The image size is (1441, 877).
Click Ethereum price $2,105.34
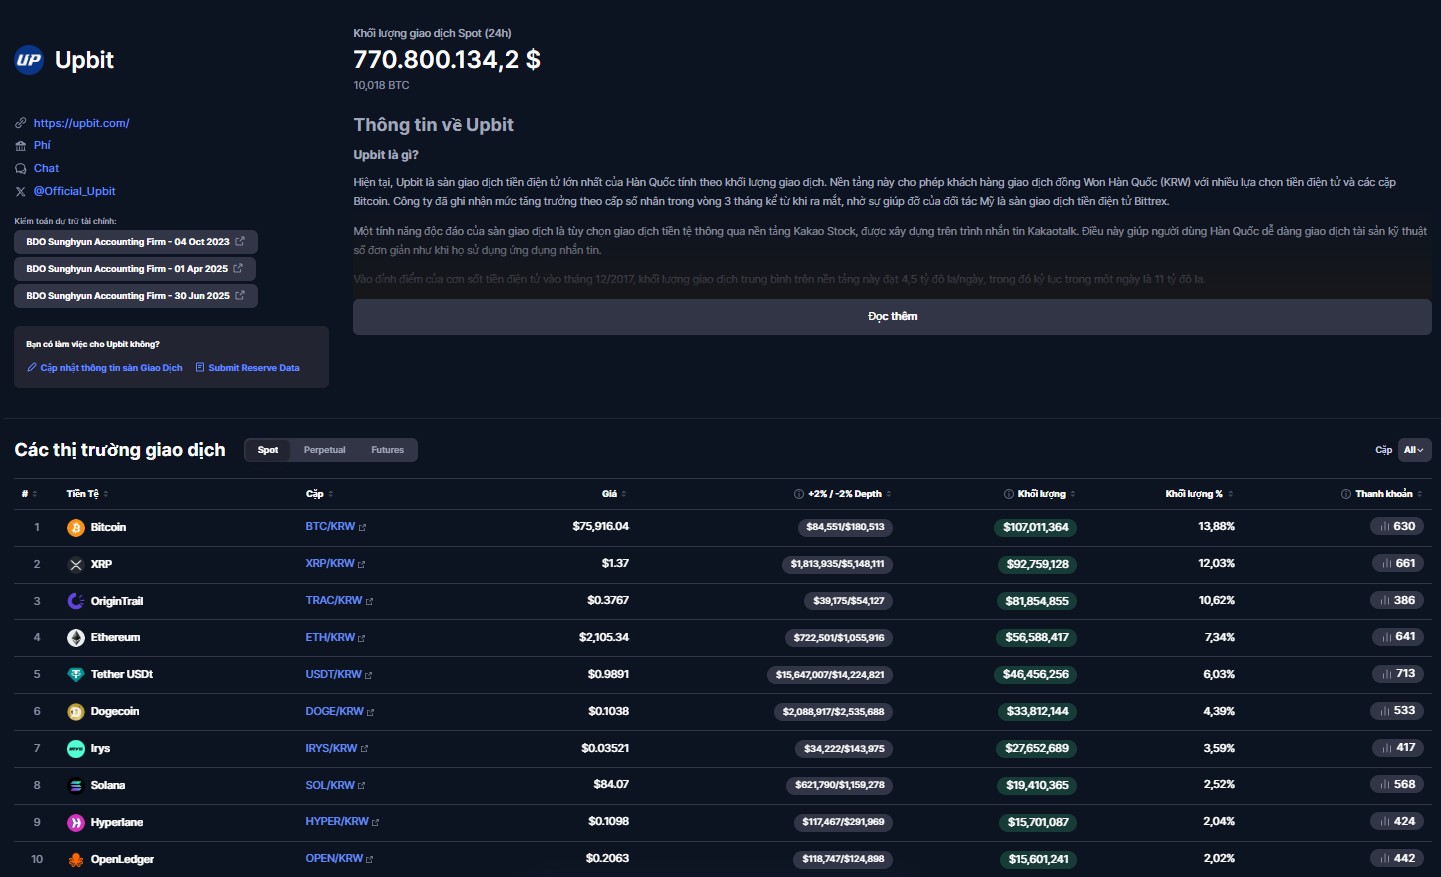click(x=604, y=638)
